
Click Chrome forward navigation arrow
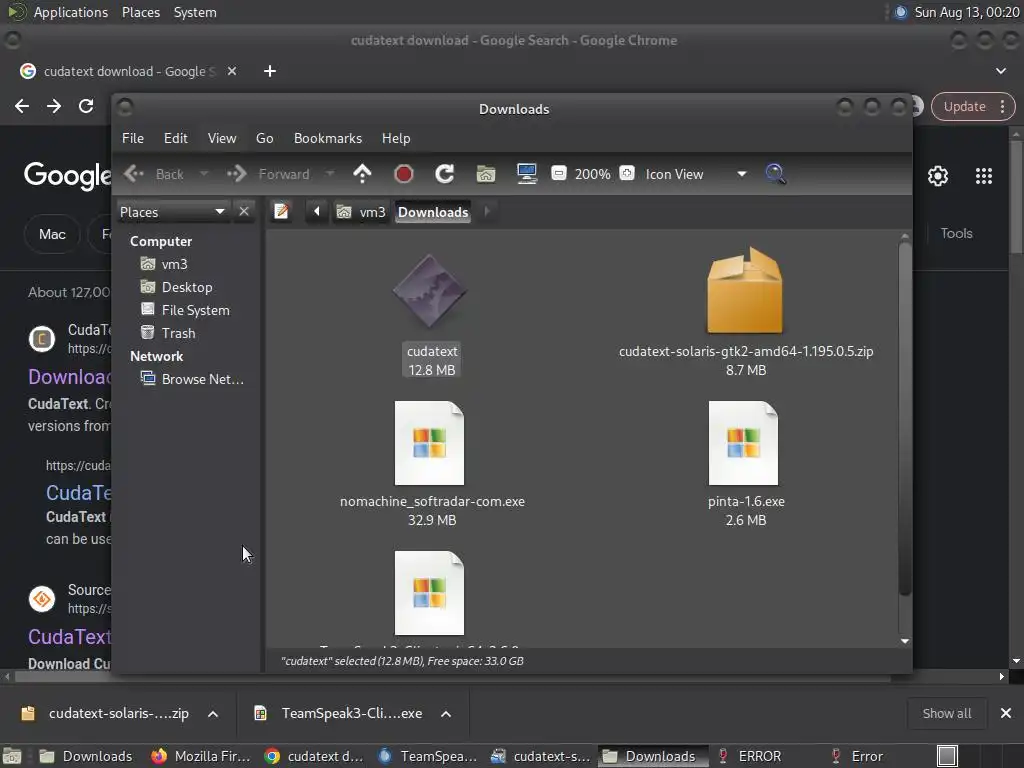coord(54,106)
